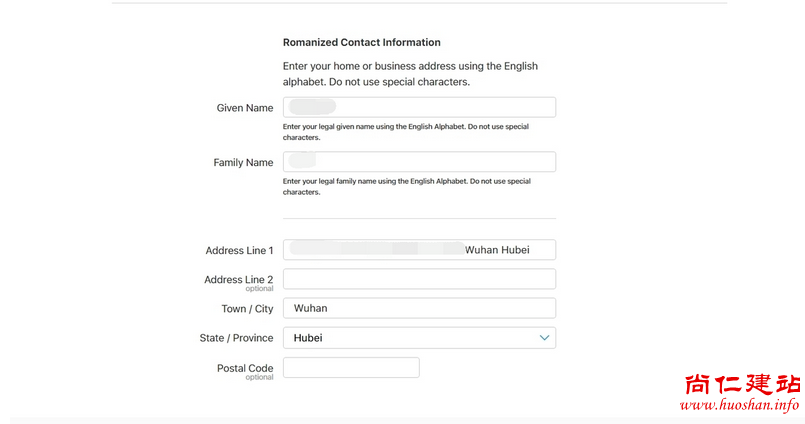Open the www.huoshan.info watermark link
This screenshot has width=805, height=424.
739,405
